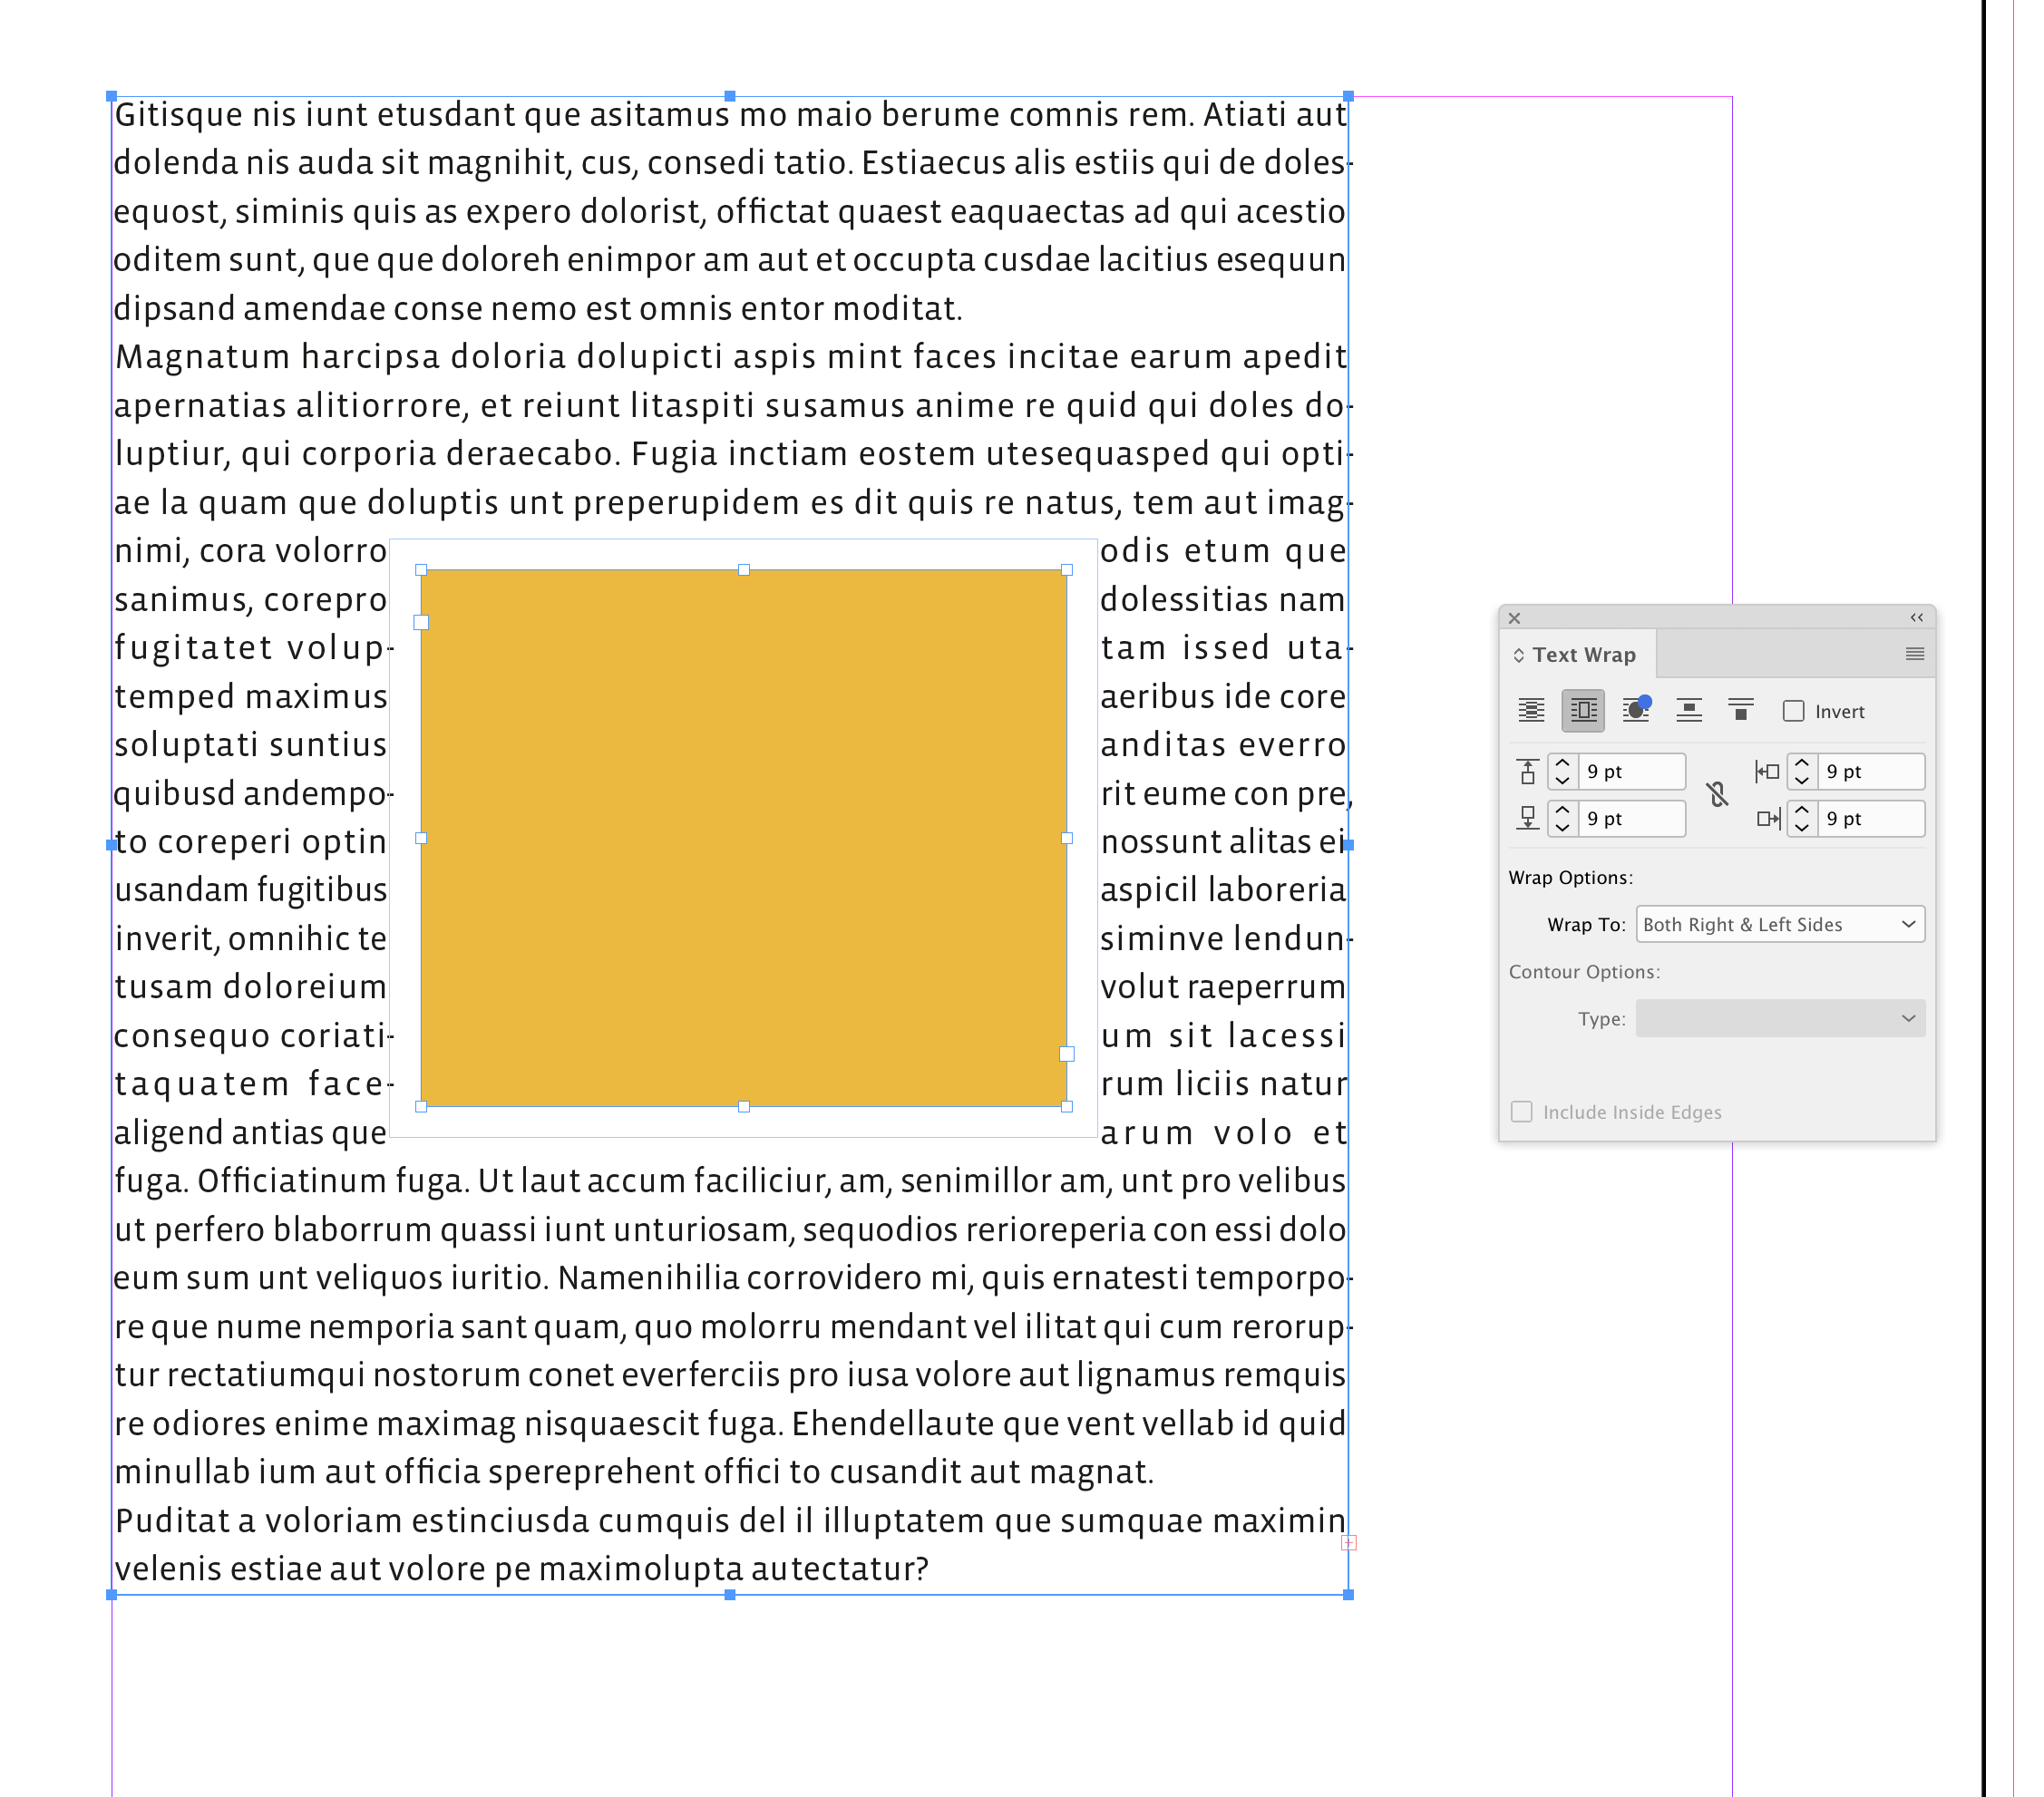The height and width of the screenshot is (1797, 2044).
Task: Open the Text Wrap panel menu icon
Action: (x=1916, y=654)
